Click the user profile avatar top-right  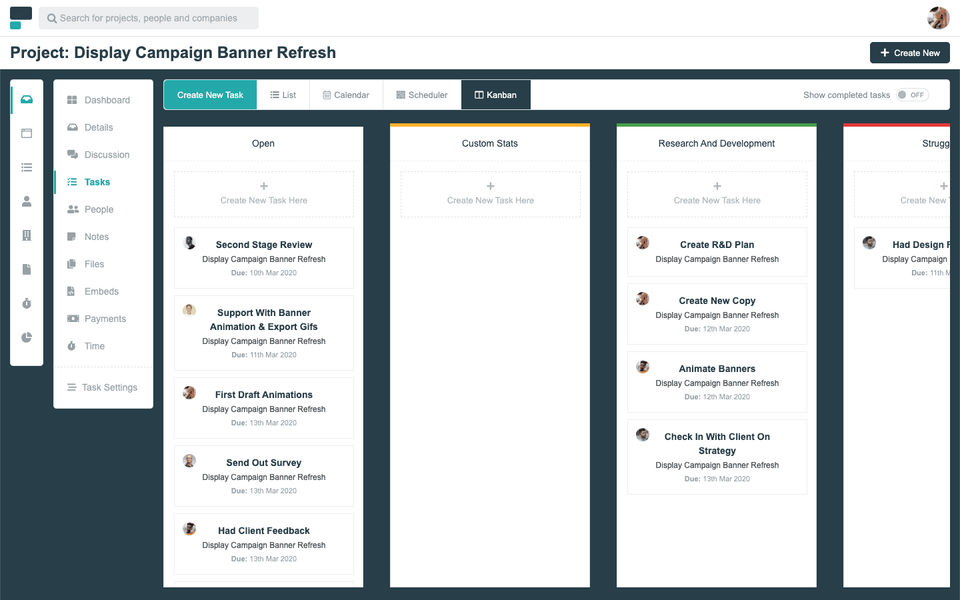[x=937, y=18]
